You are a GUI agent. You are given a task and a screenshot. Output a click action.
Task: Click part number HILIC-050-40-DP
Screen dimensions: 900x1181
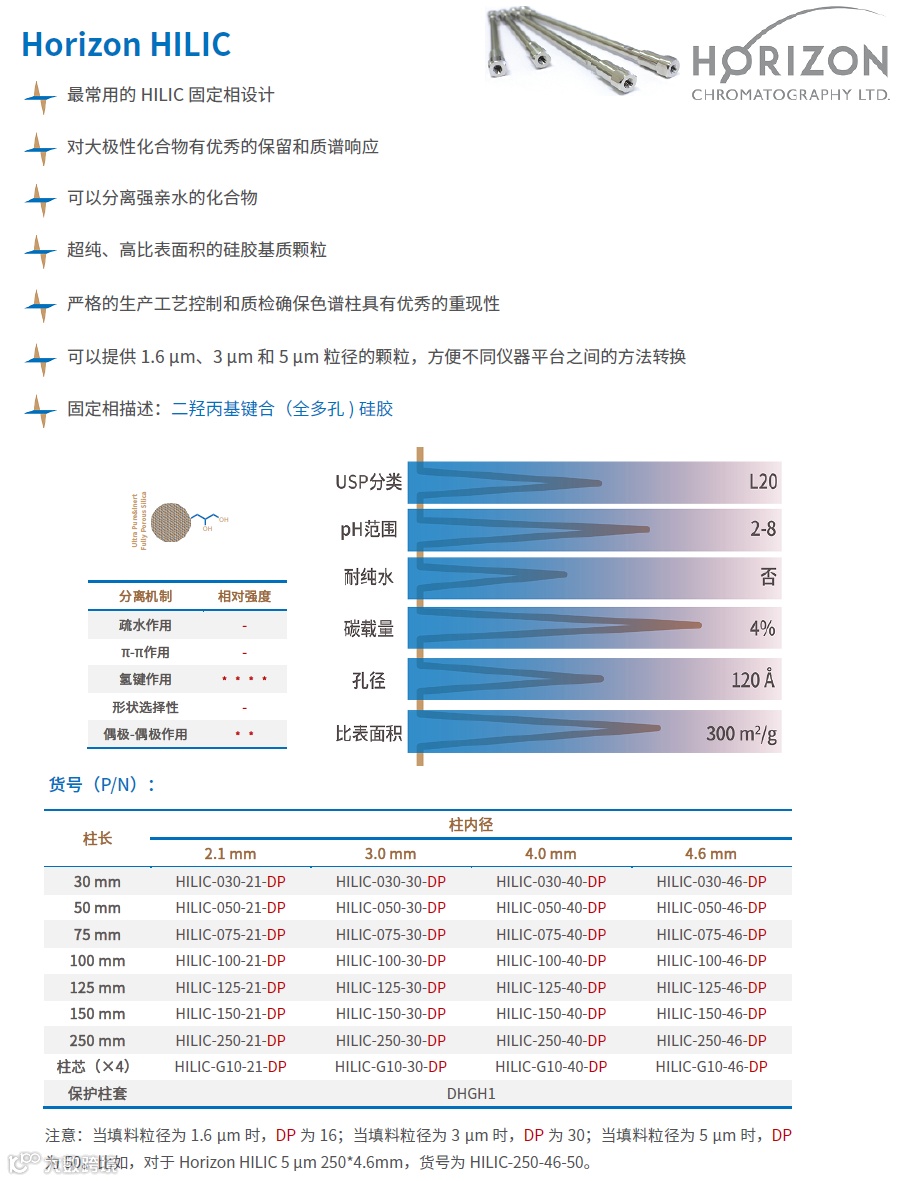click(551, 908)
